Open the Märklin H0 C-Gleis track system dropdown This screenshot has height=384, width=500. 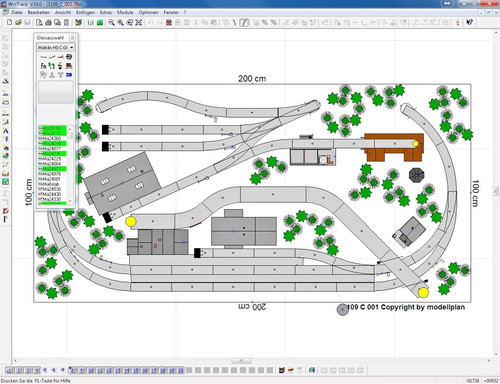pyautogui.click(x=55, y=48)
